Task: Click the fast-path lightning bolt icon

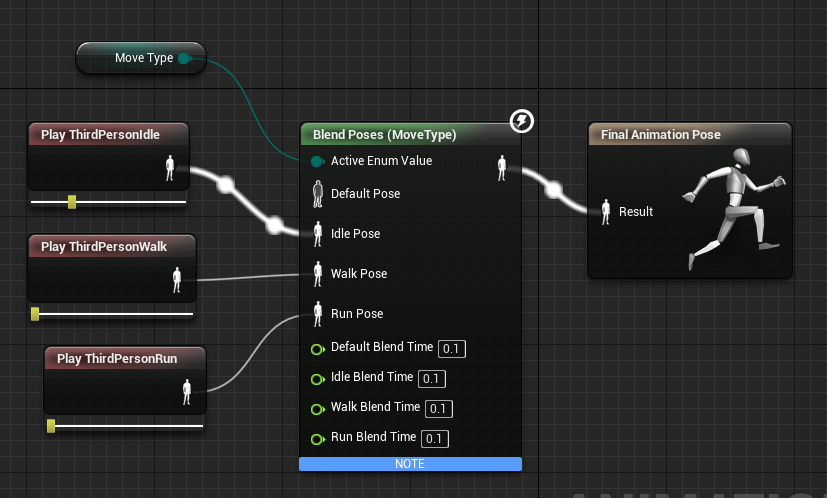Action: [x=521, y=122]
